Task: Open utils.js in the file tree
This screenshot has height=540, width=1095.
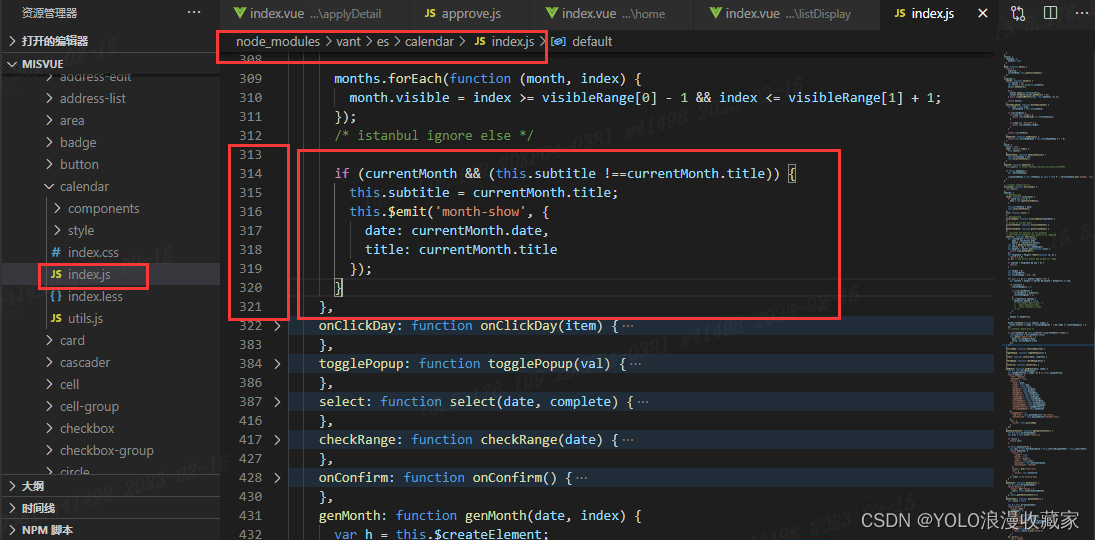Action: point(85,319)
